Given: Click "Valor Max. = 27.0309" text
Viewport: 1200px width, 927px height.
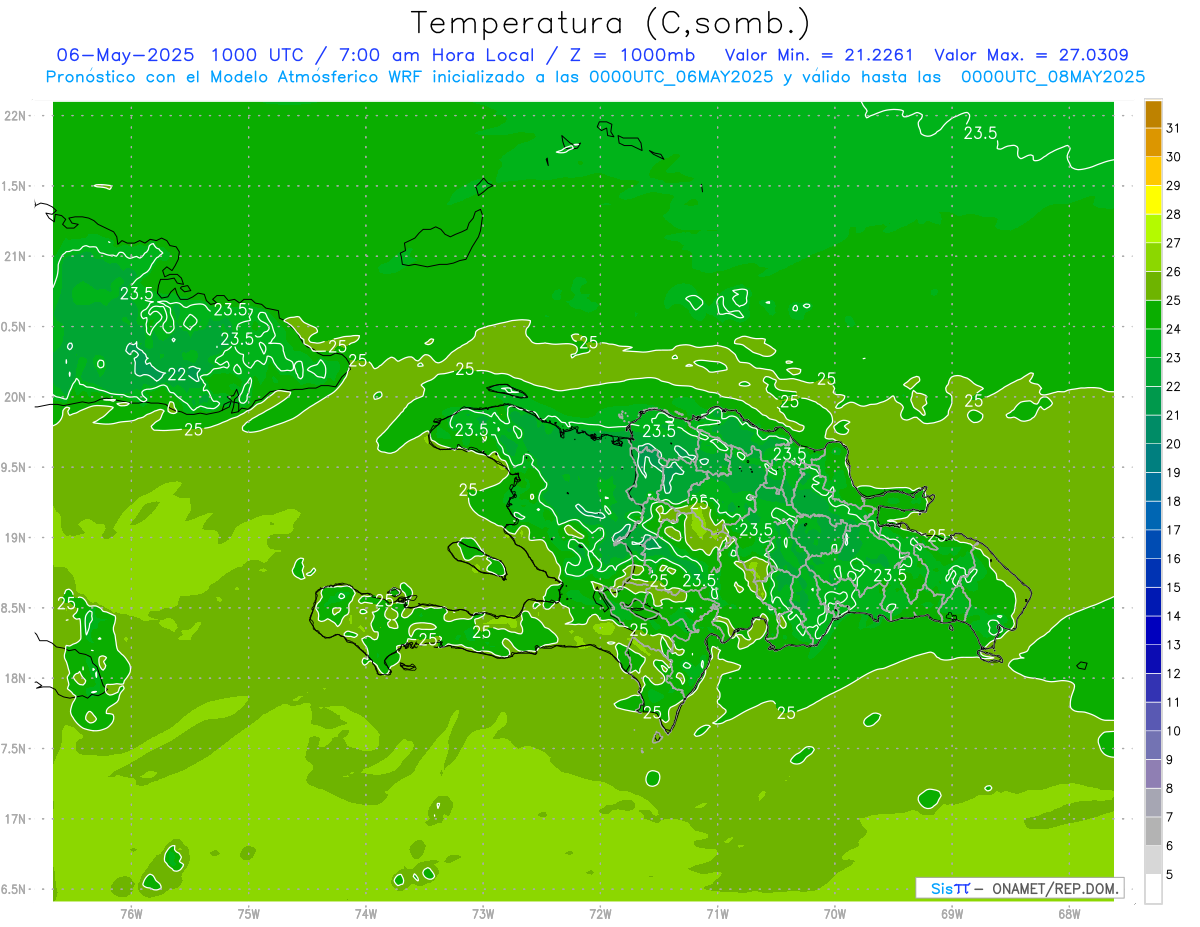Looking at the screenshot, I should coord(1032,54).
